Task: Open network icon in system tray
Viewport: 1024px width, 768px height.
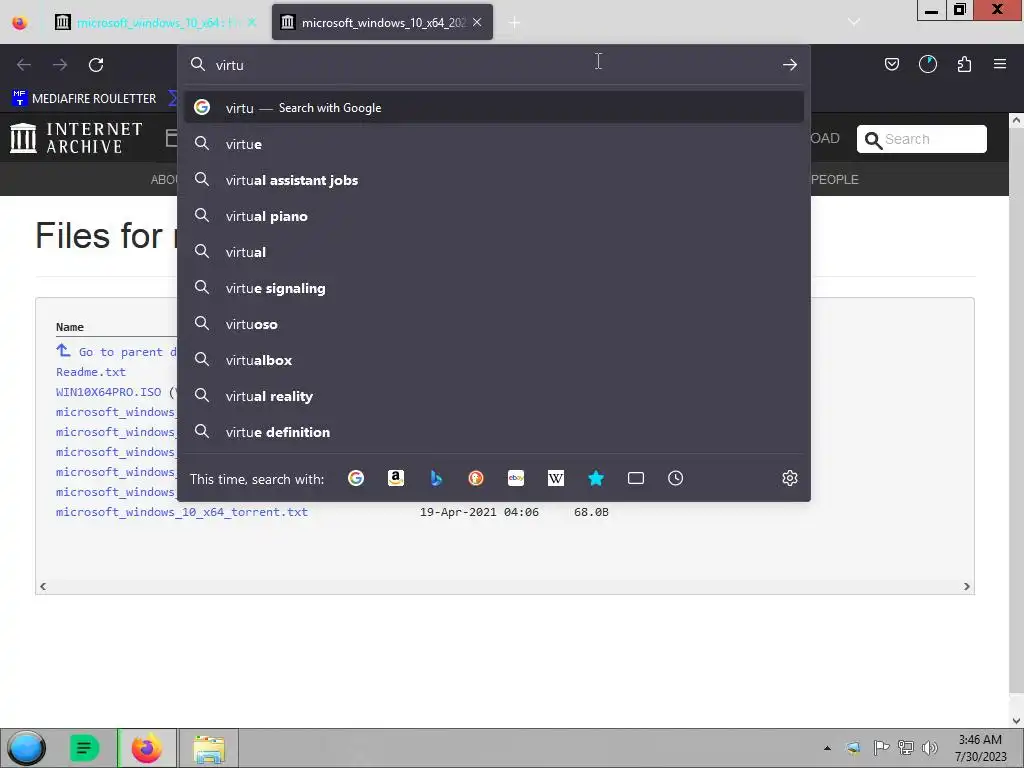Action: pyautogui.click(x=906, y=748)
